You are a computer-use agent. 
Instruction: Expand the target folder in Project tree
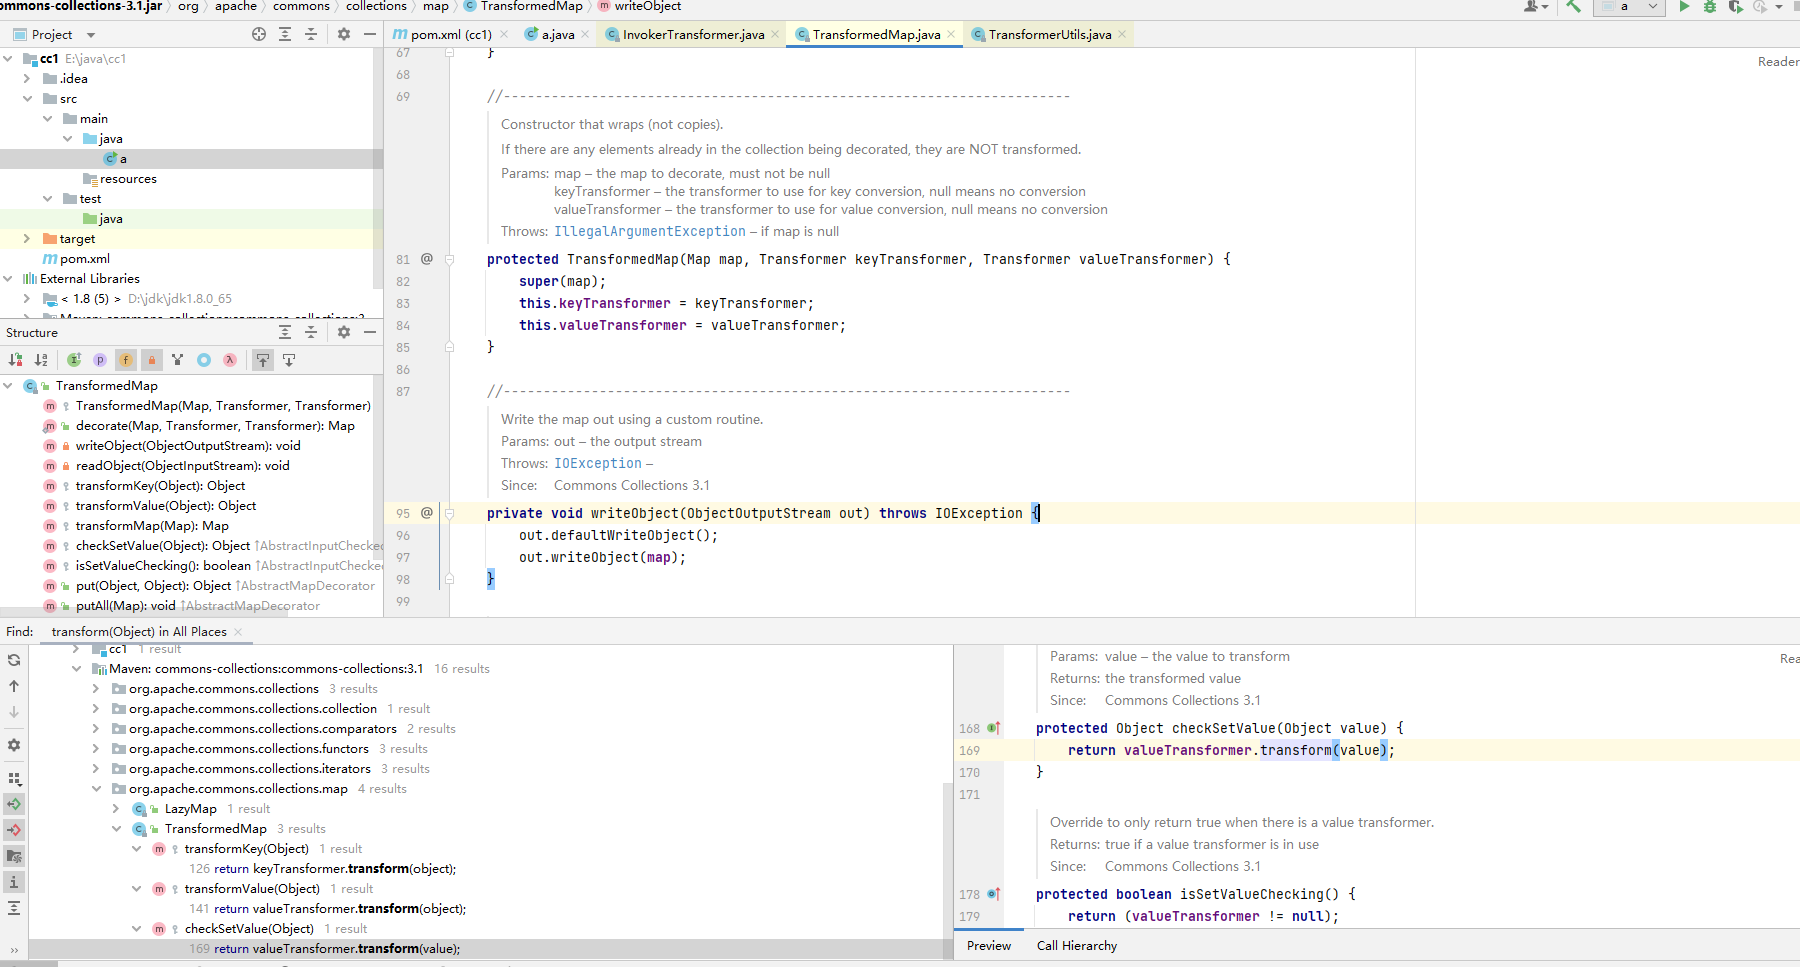coord(27,239)
